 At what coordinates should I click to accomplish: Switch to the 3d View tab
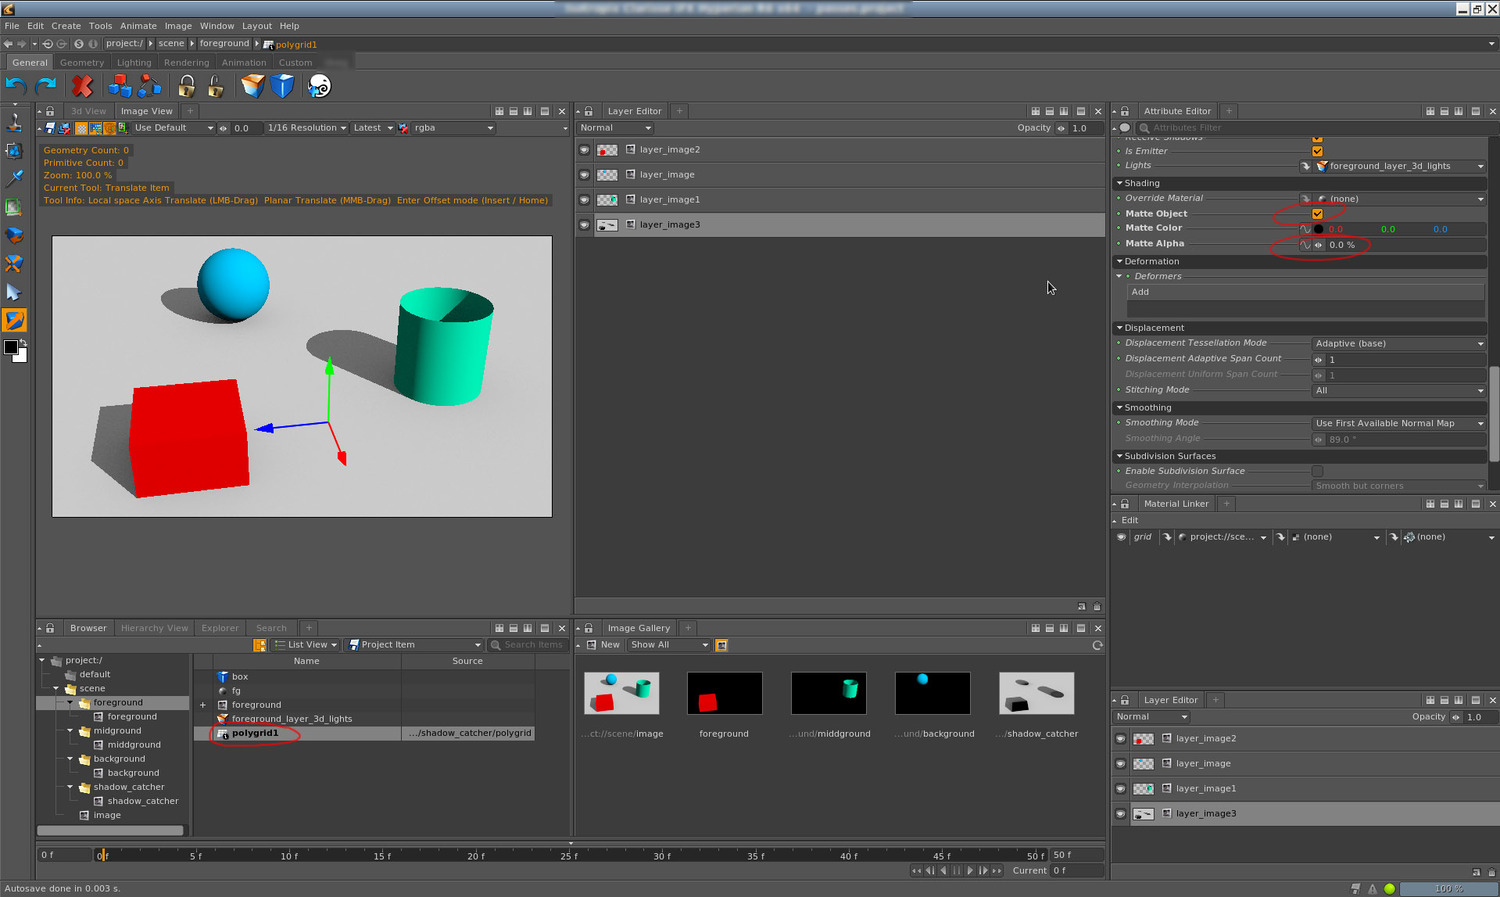tap(88, 111)
